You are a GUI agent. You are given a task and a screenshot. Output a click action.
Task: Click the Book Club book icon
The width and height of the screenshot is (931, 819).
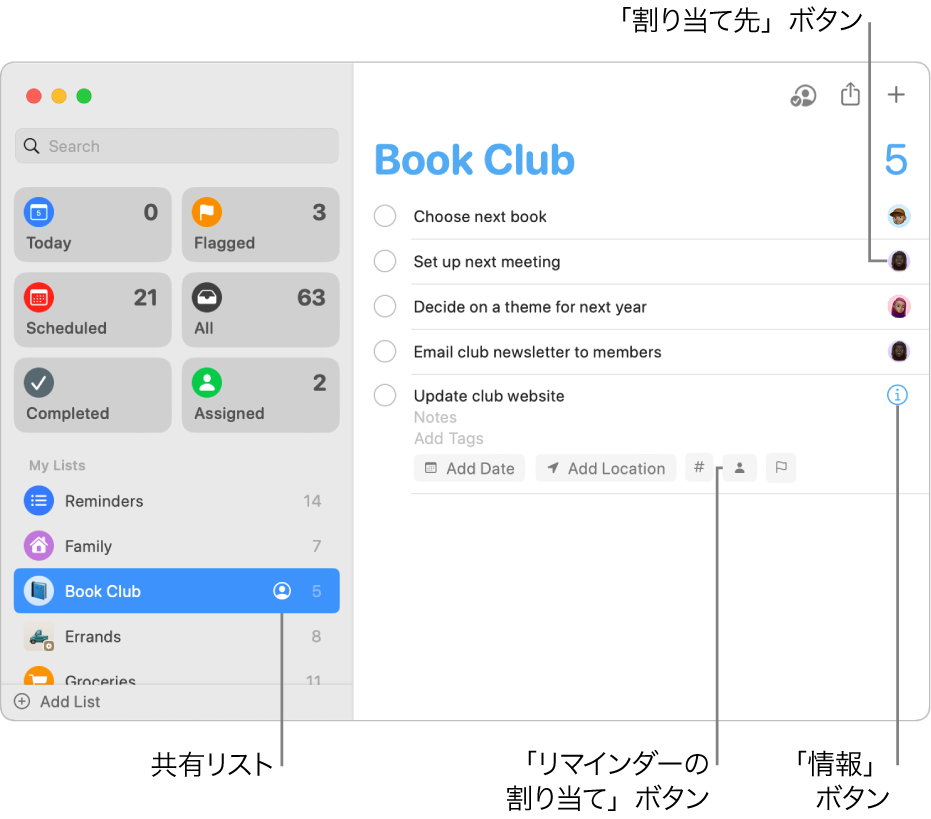coord(39,591)
